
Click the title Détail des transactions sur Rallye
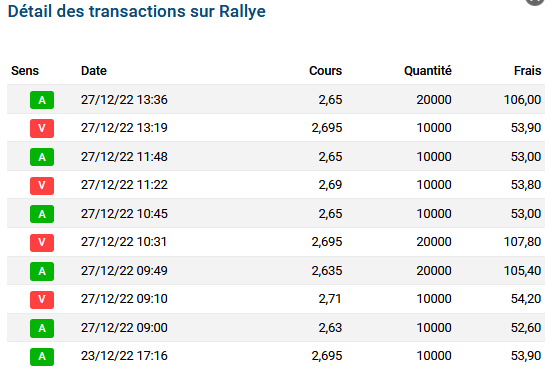pyautogui.click(x=137, y=11)
